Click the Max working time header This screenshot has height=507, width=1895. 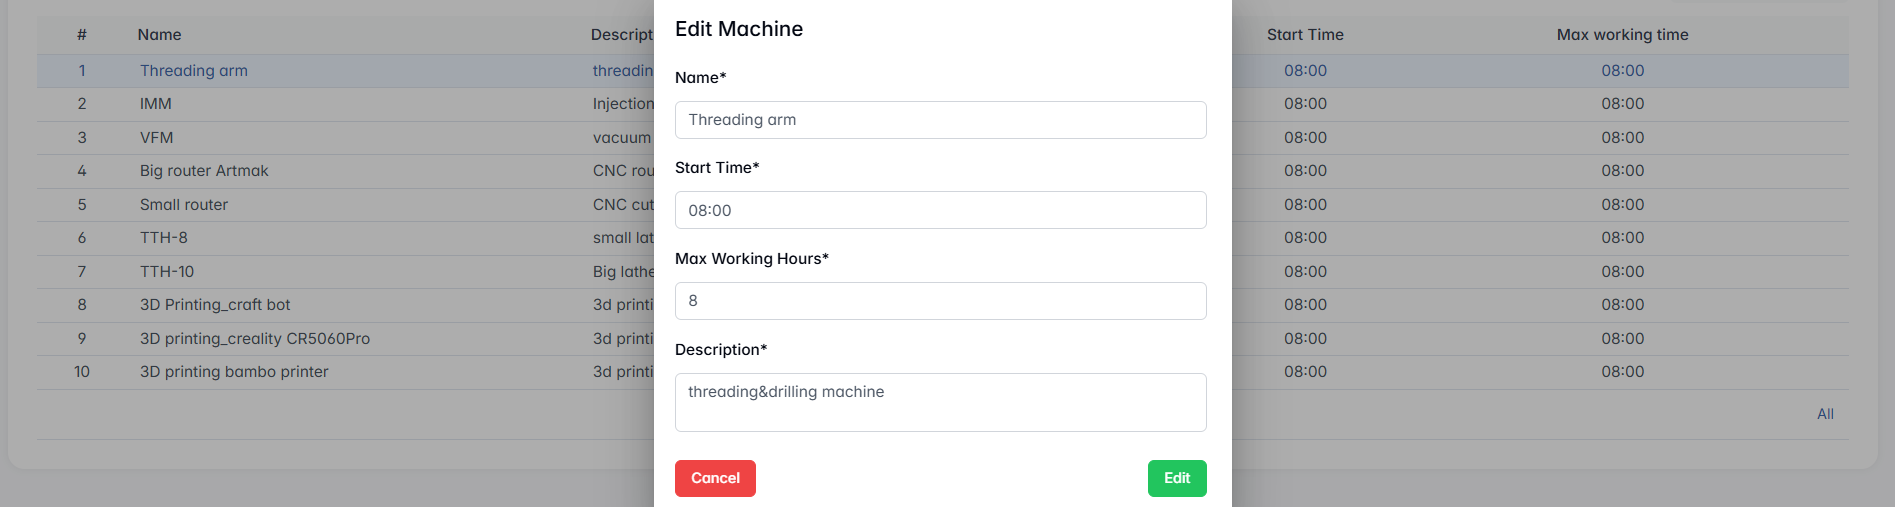[x=1622, y=35]
